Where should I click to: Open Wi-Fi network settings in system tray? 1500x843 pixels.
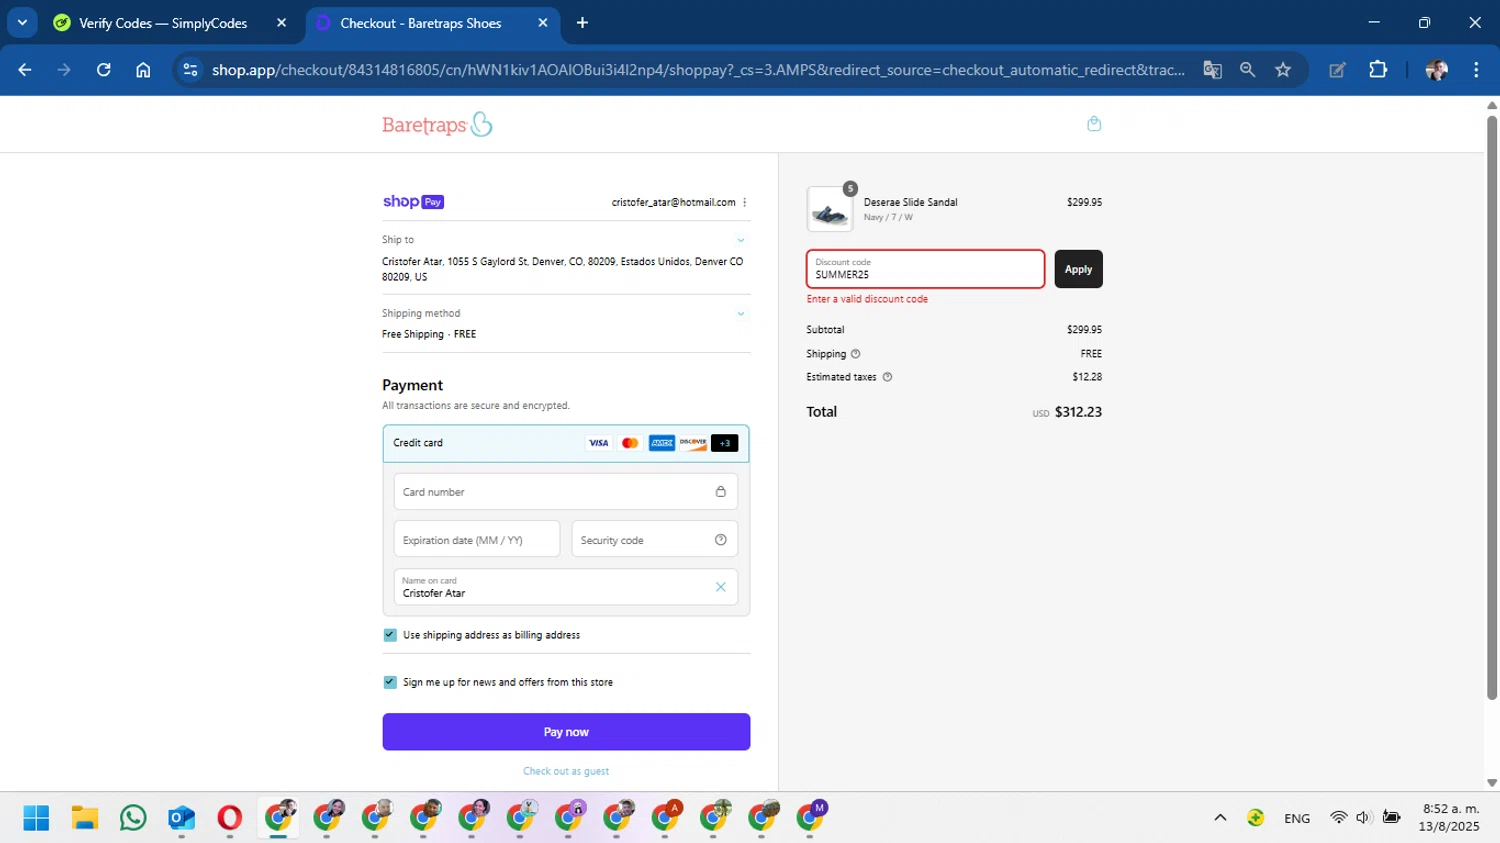pyautogui.click(x=1338, y=818)
